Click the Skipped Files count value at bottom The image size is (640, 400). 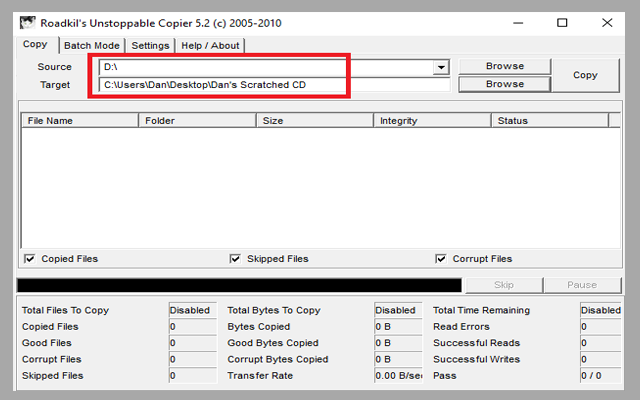pos(193,376)
